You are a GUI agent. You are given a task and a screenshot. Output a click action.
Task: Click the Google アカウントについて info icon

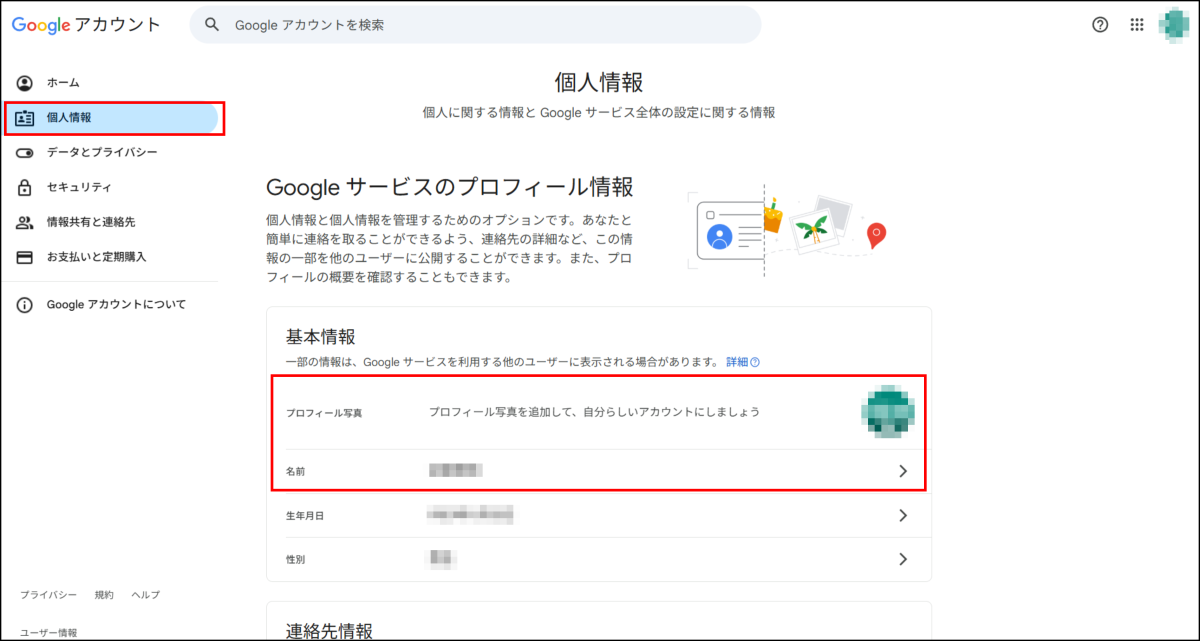point(25,305)
